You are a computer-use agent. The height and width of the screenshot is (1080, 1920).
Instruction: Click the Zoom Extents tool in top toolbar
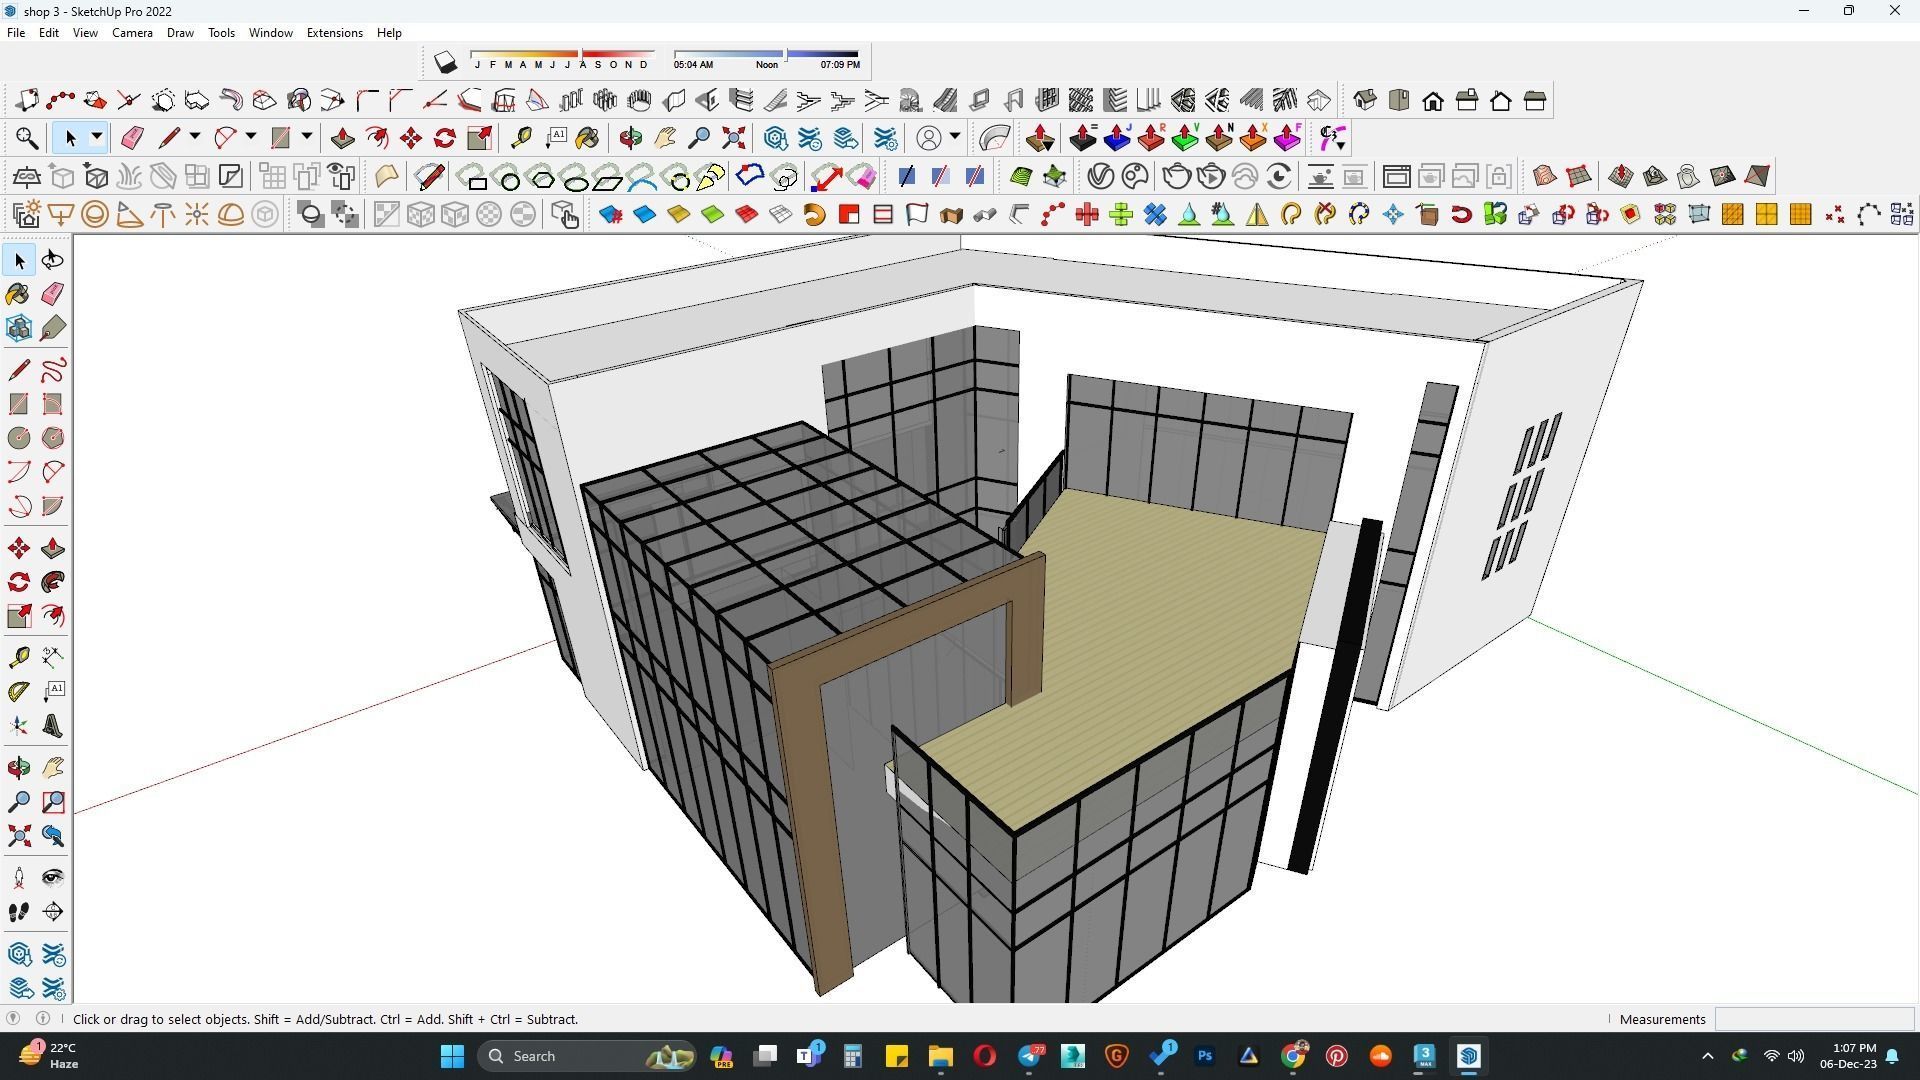coord(733,138)
